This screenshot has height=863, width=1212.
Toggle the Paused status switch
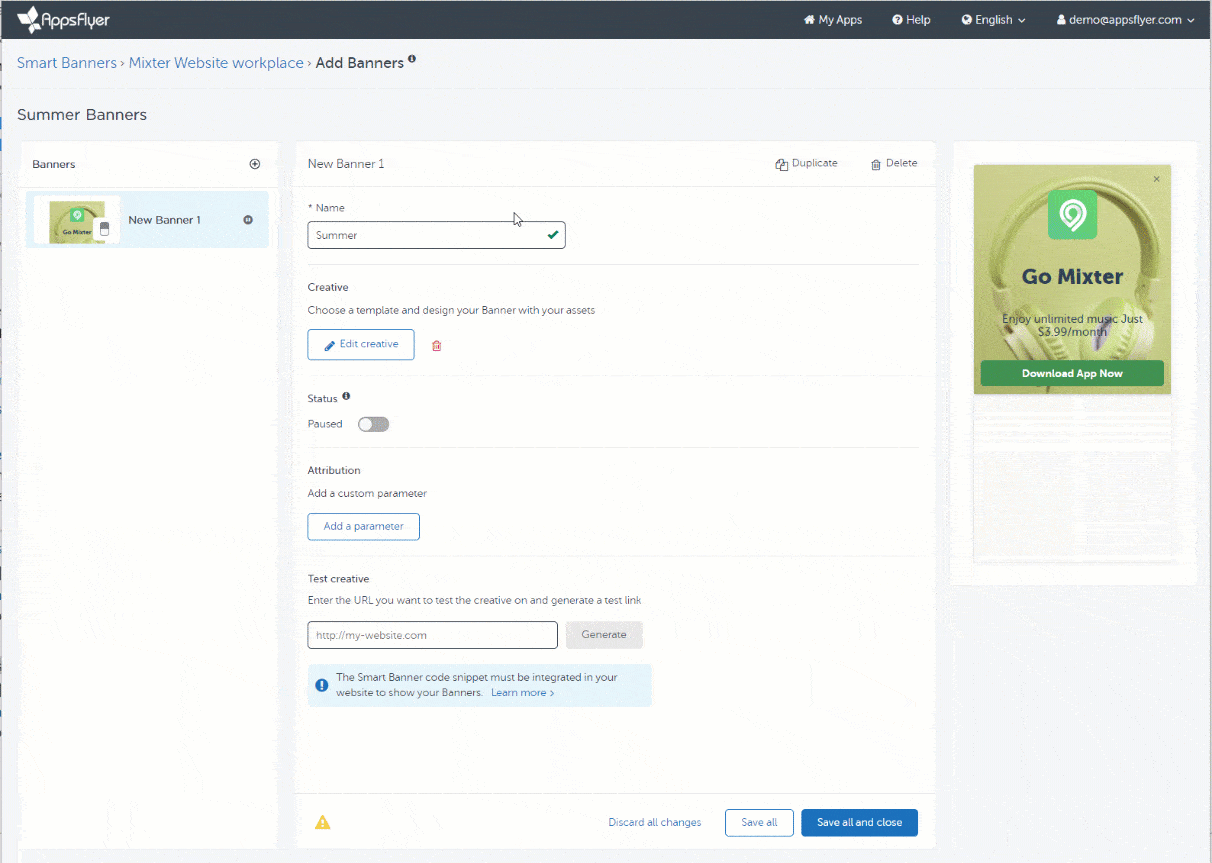[x=373, y=424]
